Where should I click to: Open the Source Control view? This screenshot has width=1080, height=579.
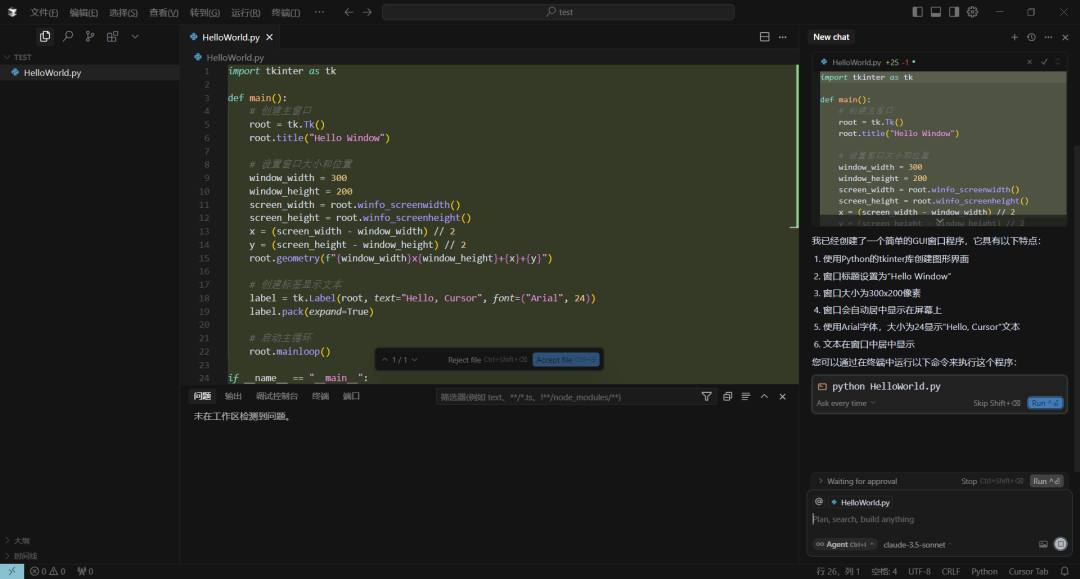pyautogui.click(x=90, y=36)
